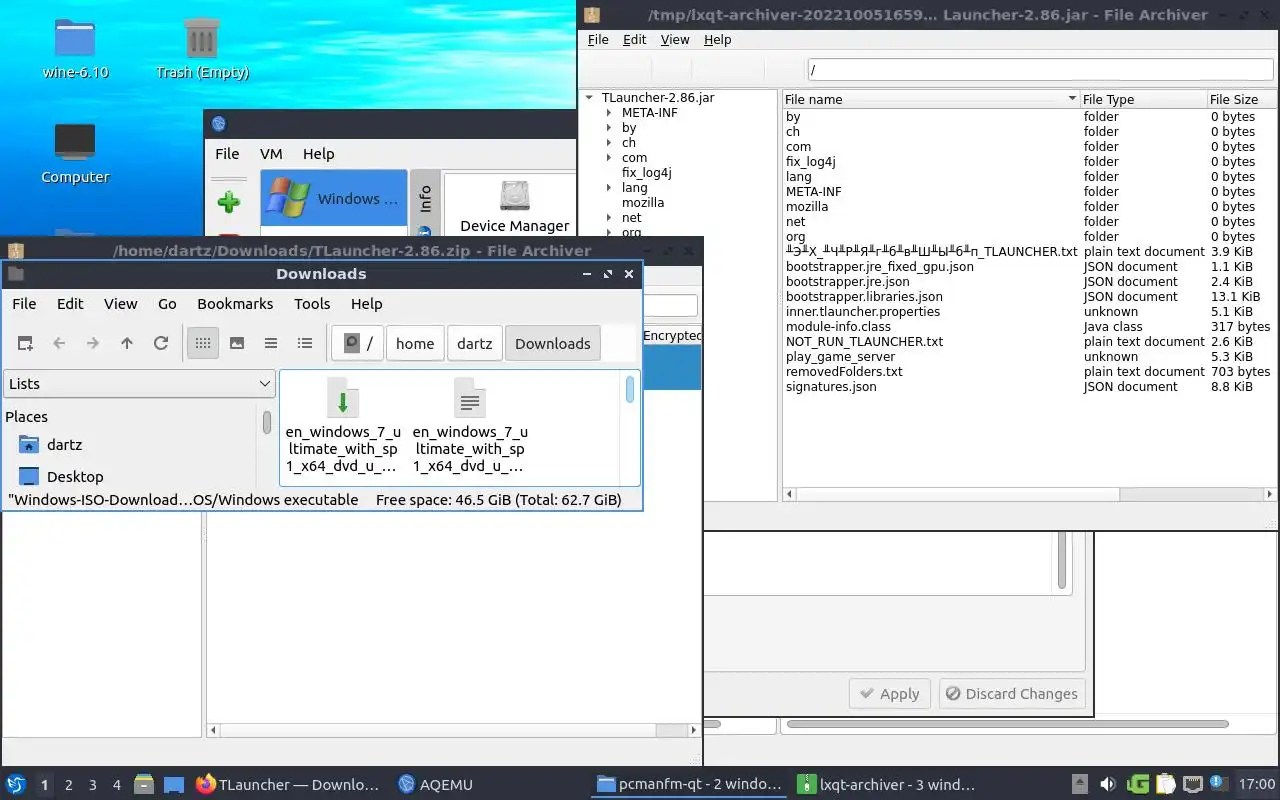
Task: Reload the Downloads folder view
Action: [x=161, y=343]
